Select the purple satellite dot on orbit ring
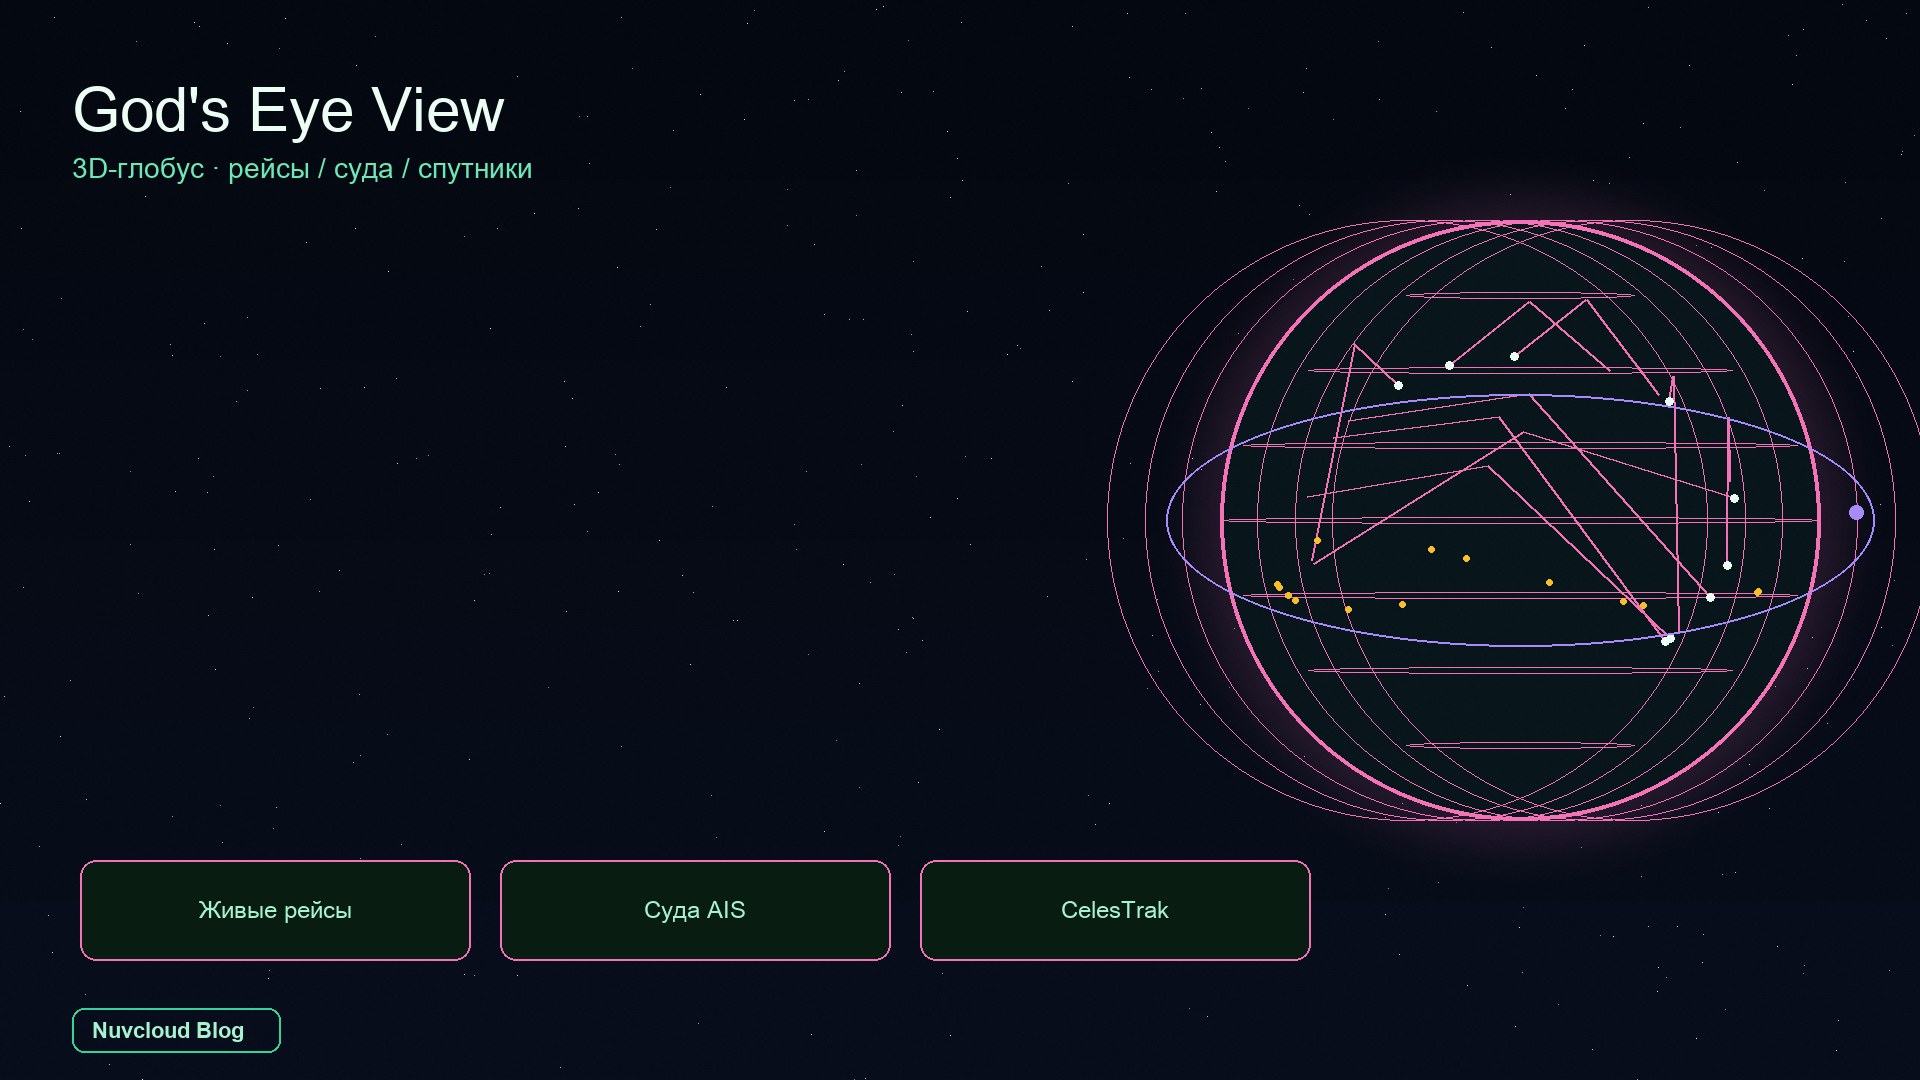This screenshot has width=1920, height=1080. click(1856, 512)
